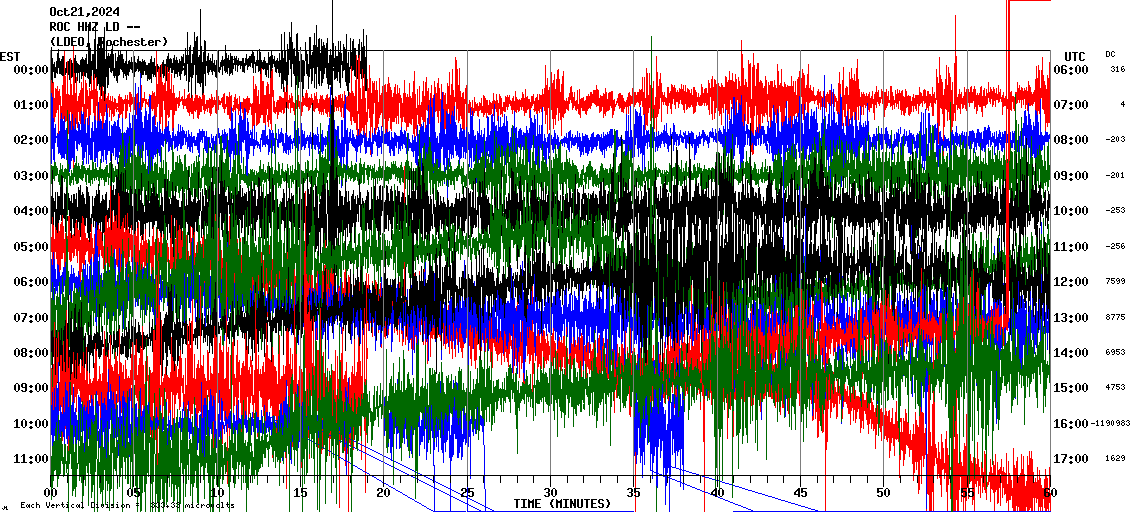Click the 60 minute axis tick
Viewport: 1130px width, 519px height.
(x=1049, y=493)
